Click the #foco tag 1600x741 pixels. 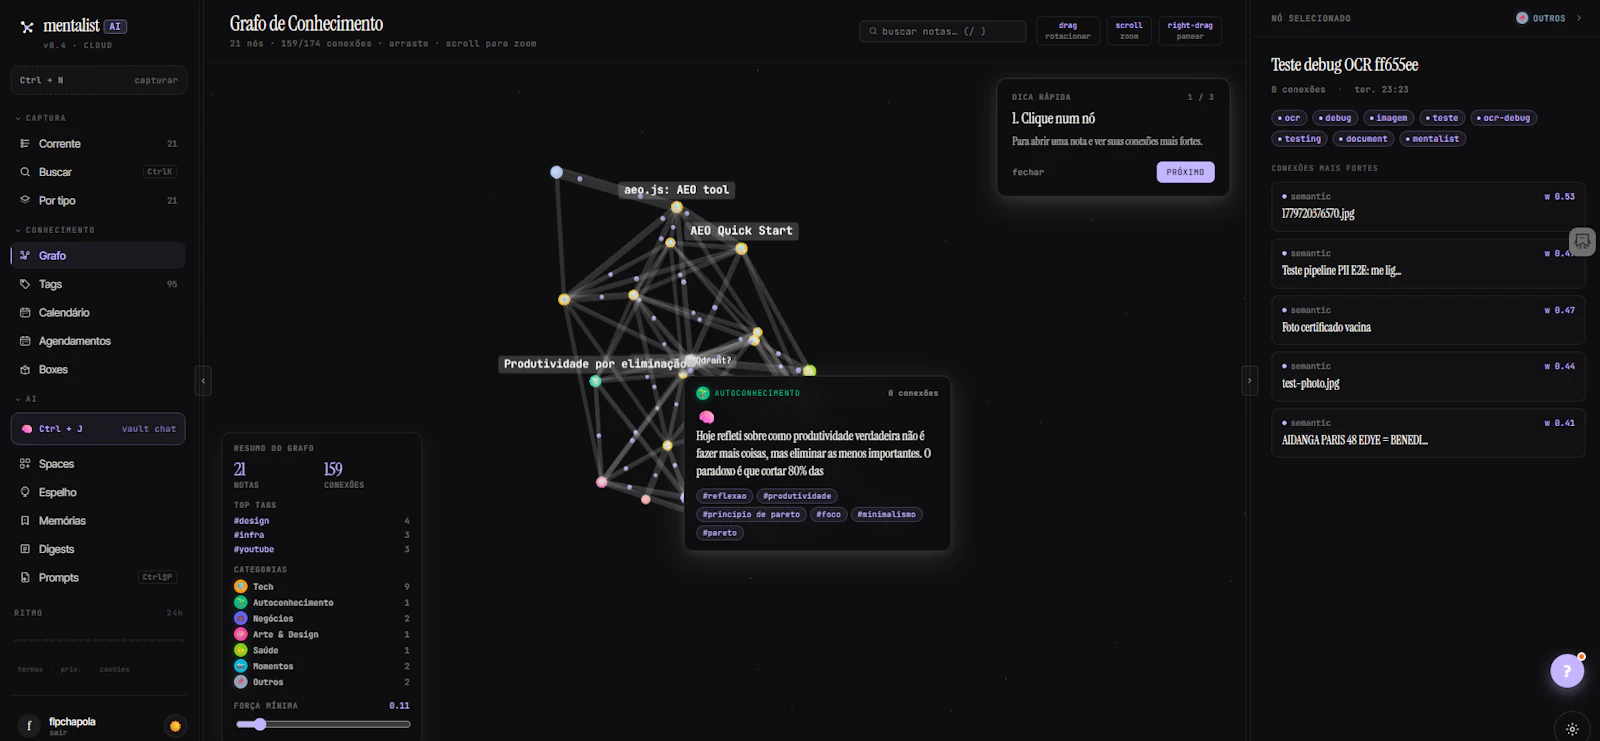coord(829,514)
